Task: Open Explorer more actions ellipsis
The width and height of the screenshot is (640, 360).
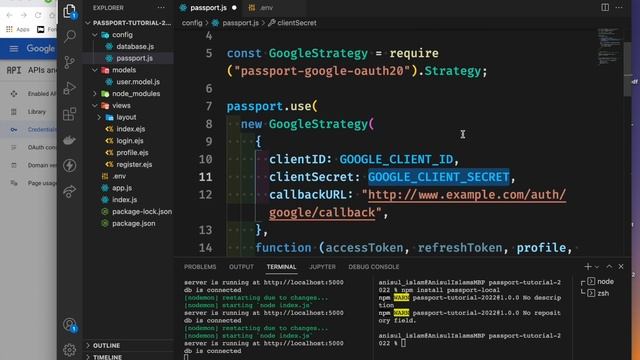Action: [x=161, y=8]
